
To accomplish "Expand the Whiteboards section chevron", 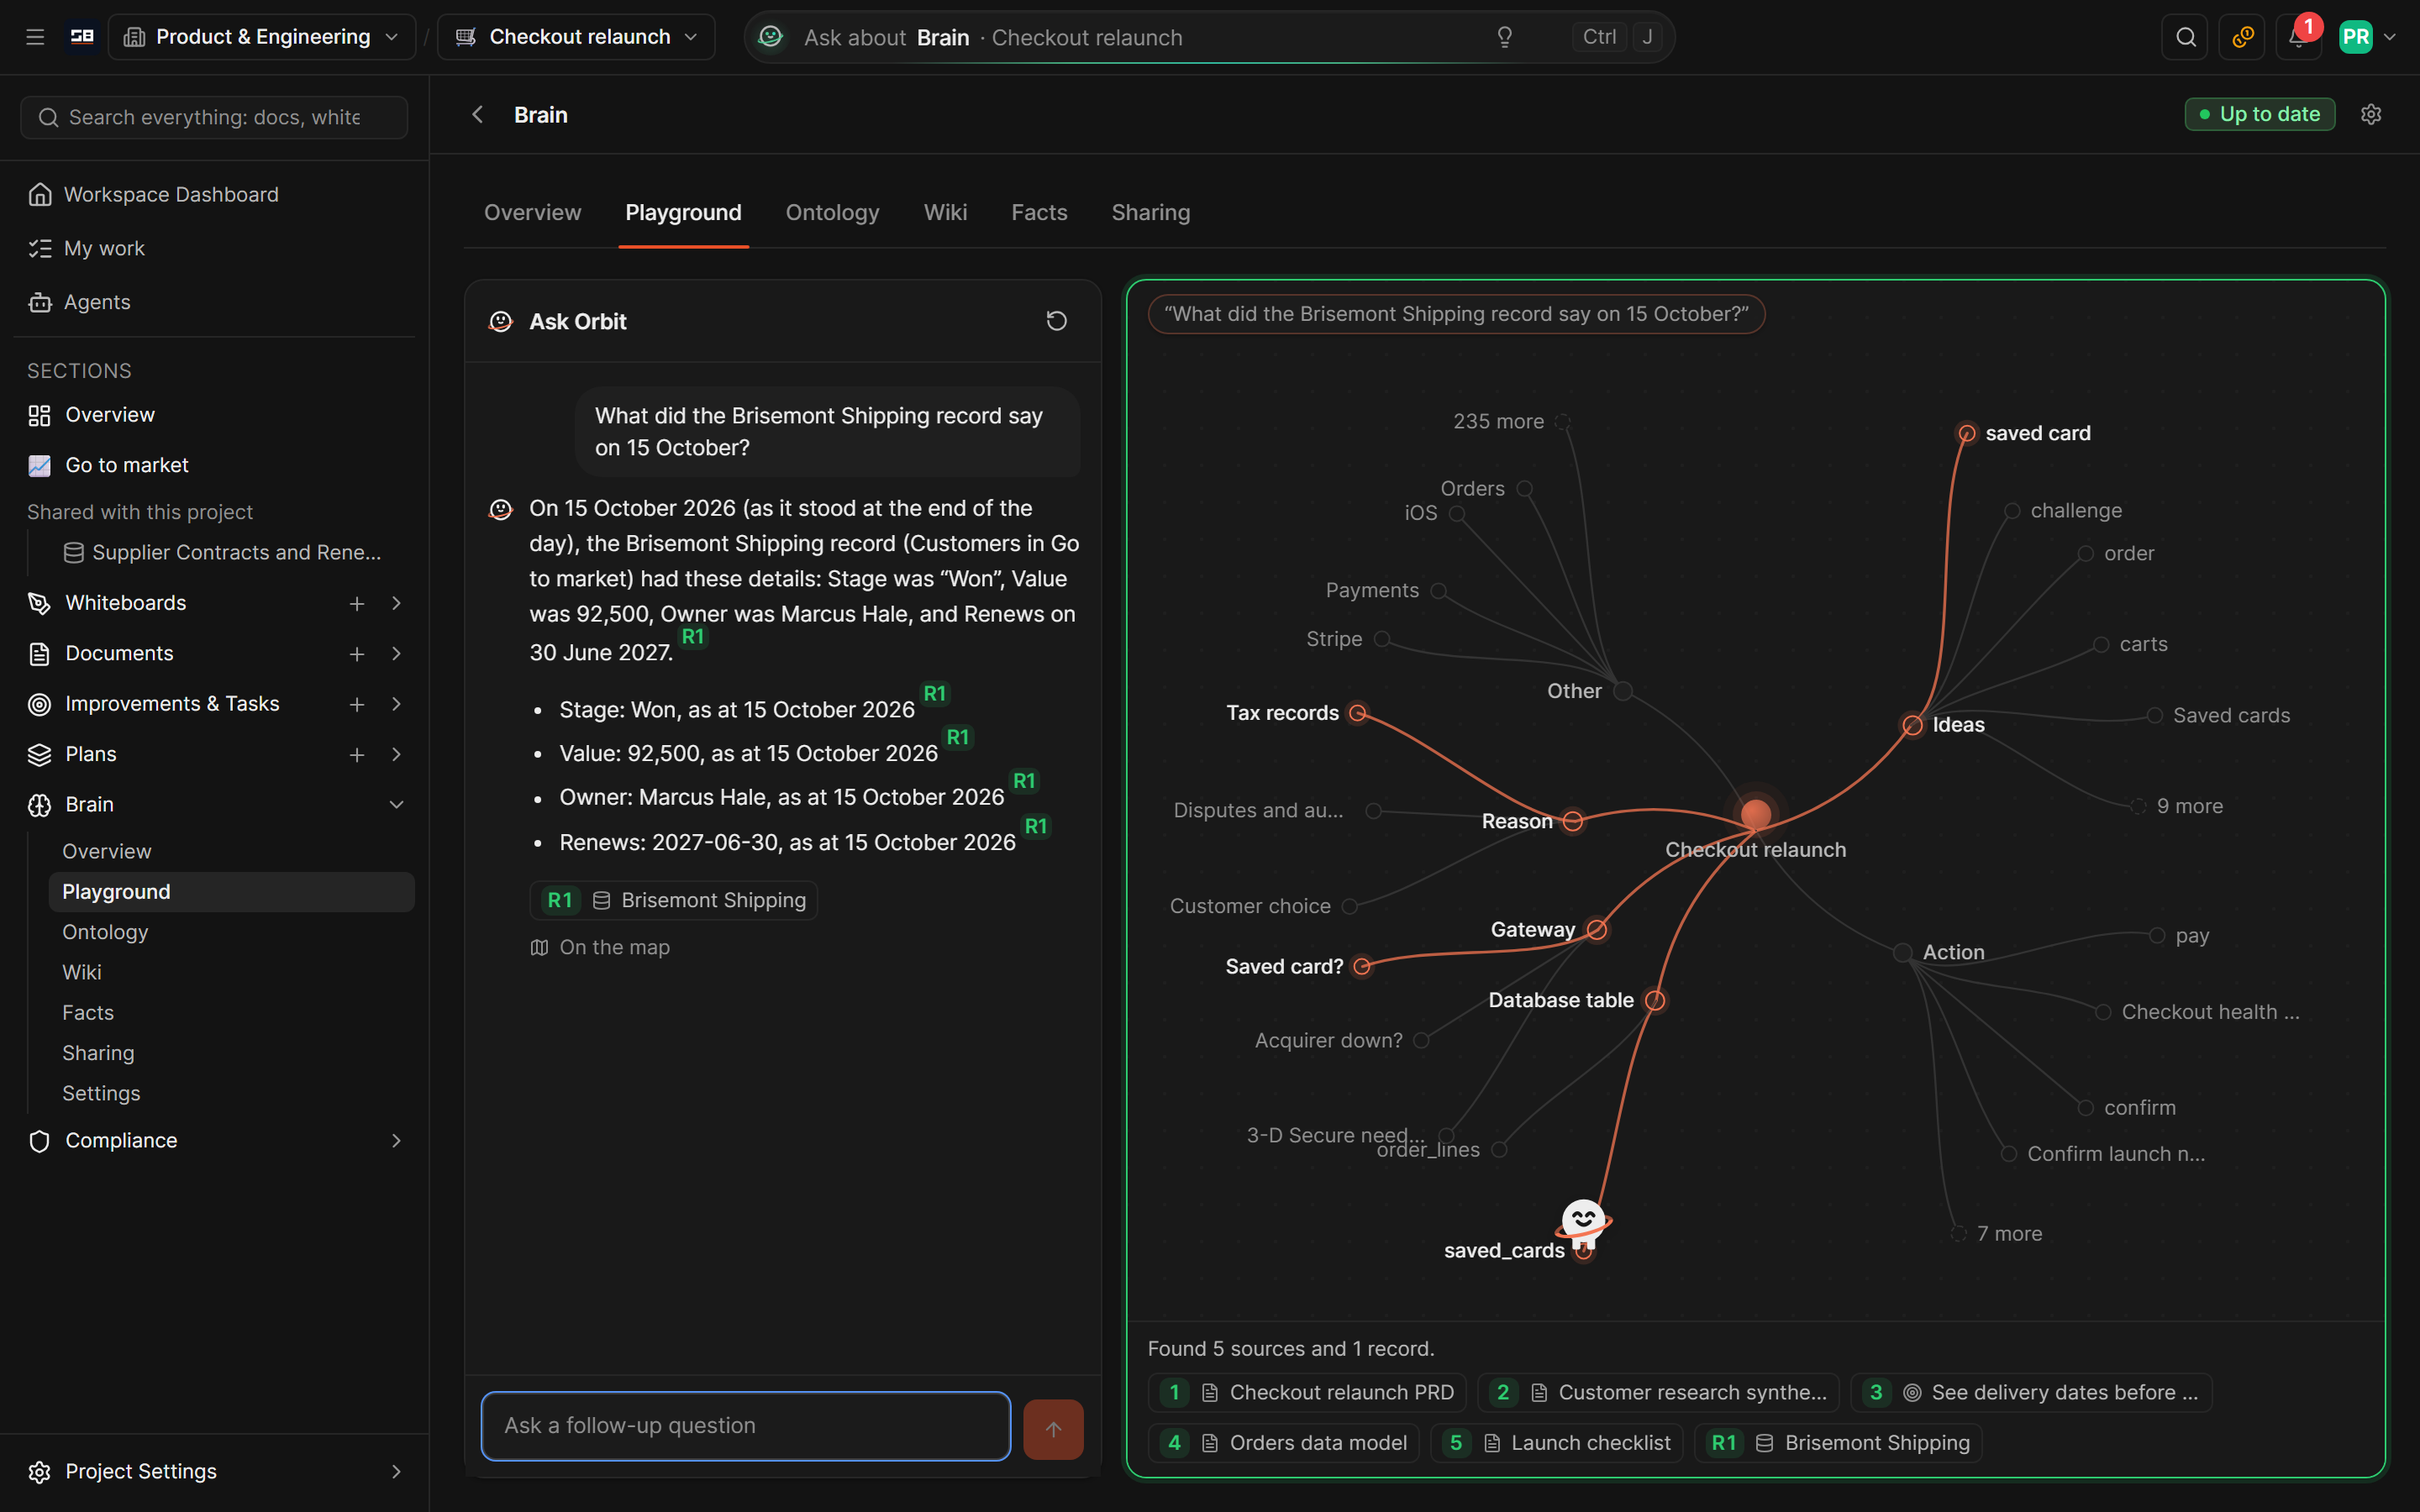I will [396, 603].
